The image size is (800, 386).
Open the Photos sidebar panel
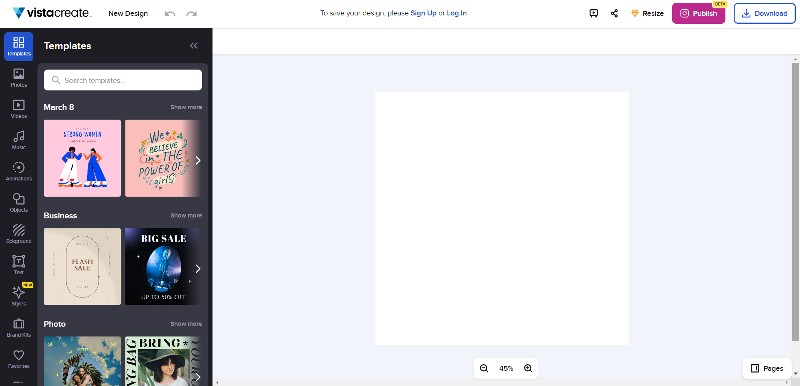18,78
